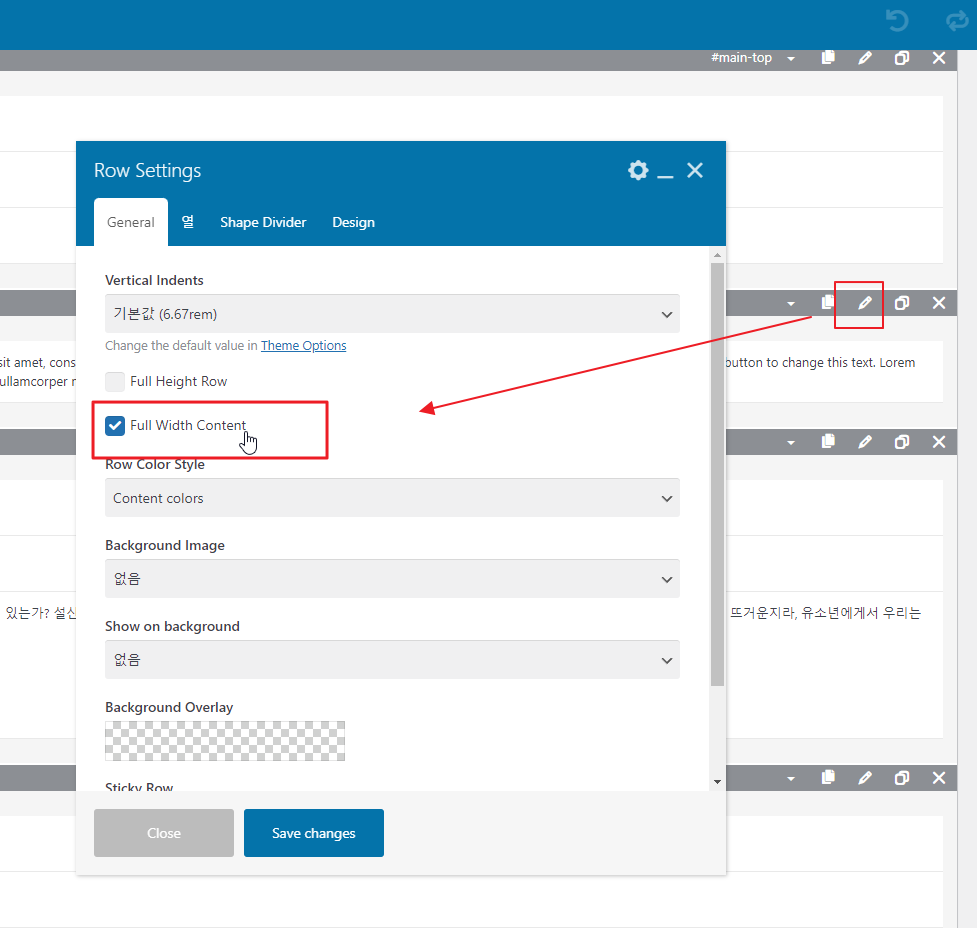
Task: Edit the row containing Korean 뜨거운지라 text
Action: pos(865,442)
